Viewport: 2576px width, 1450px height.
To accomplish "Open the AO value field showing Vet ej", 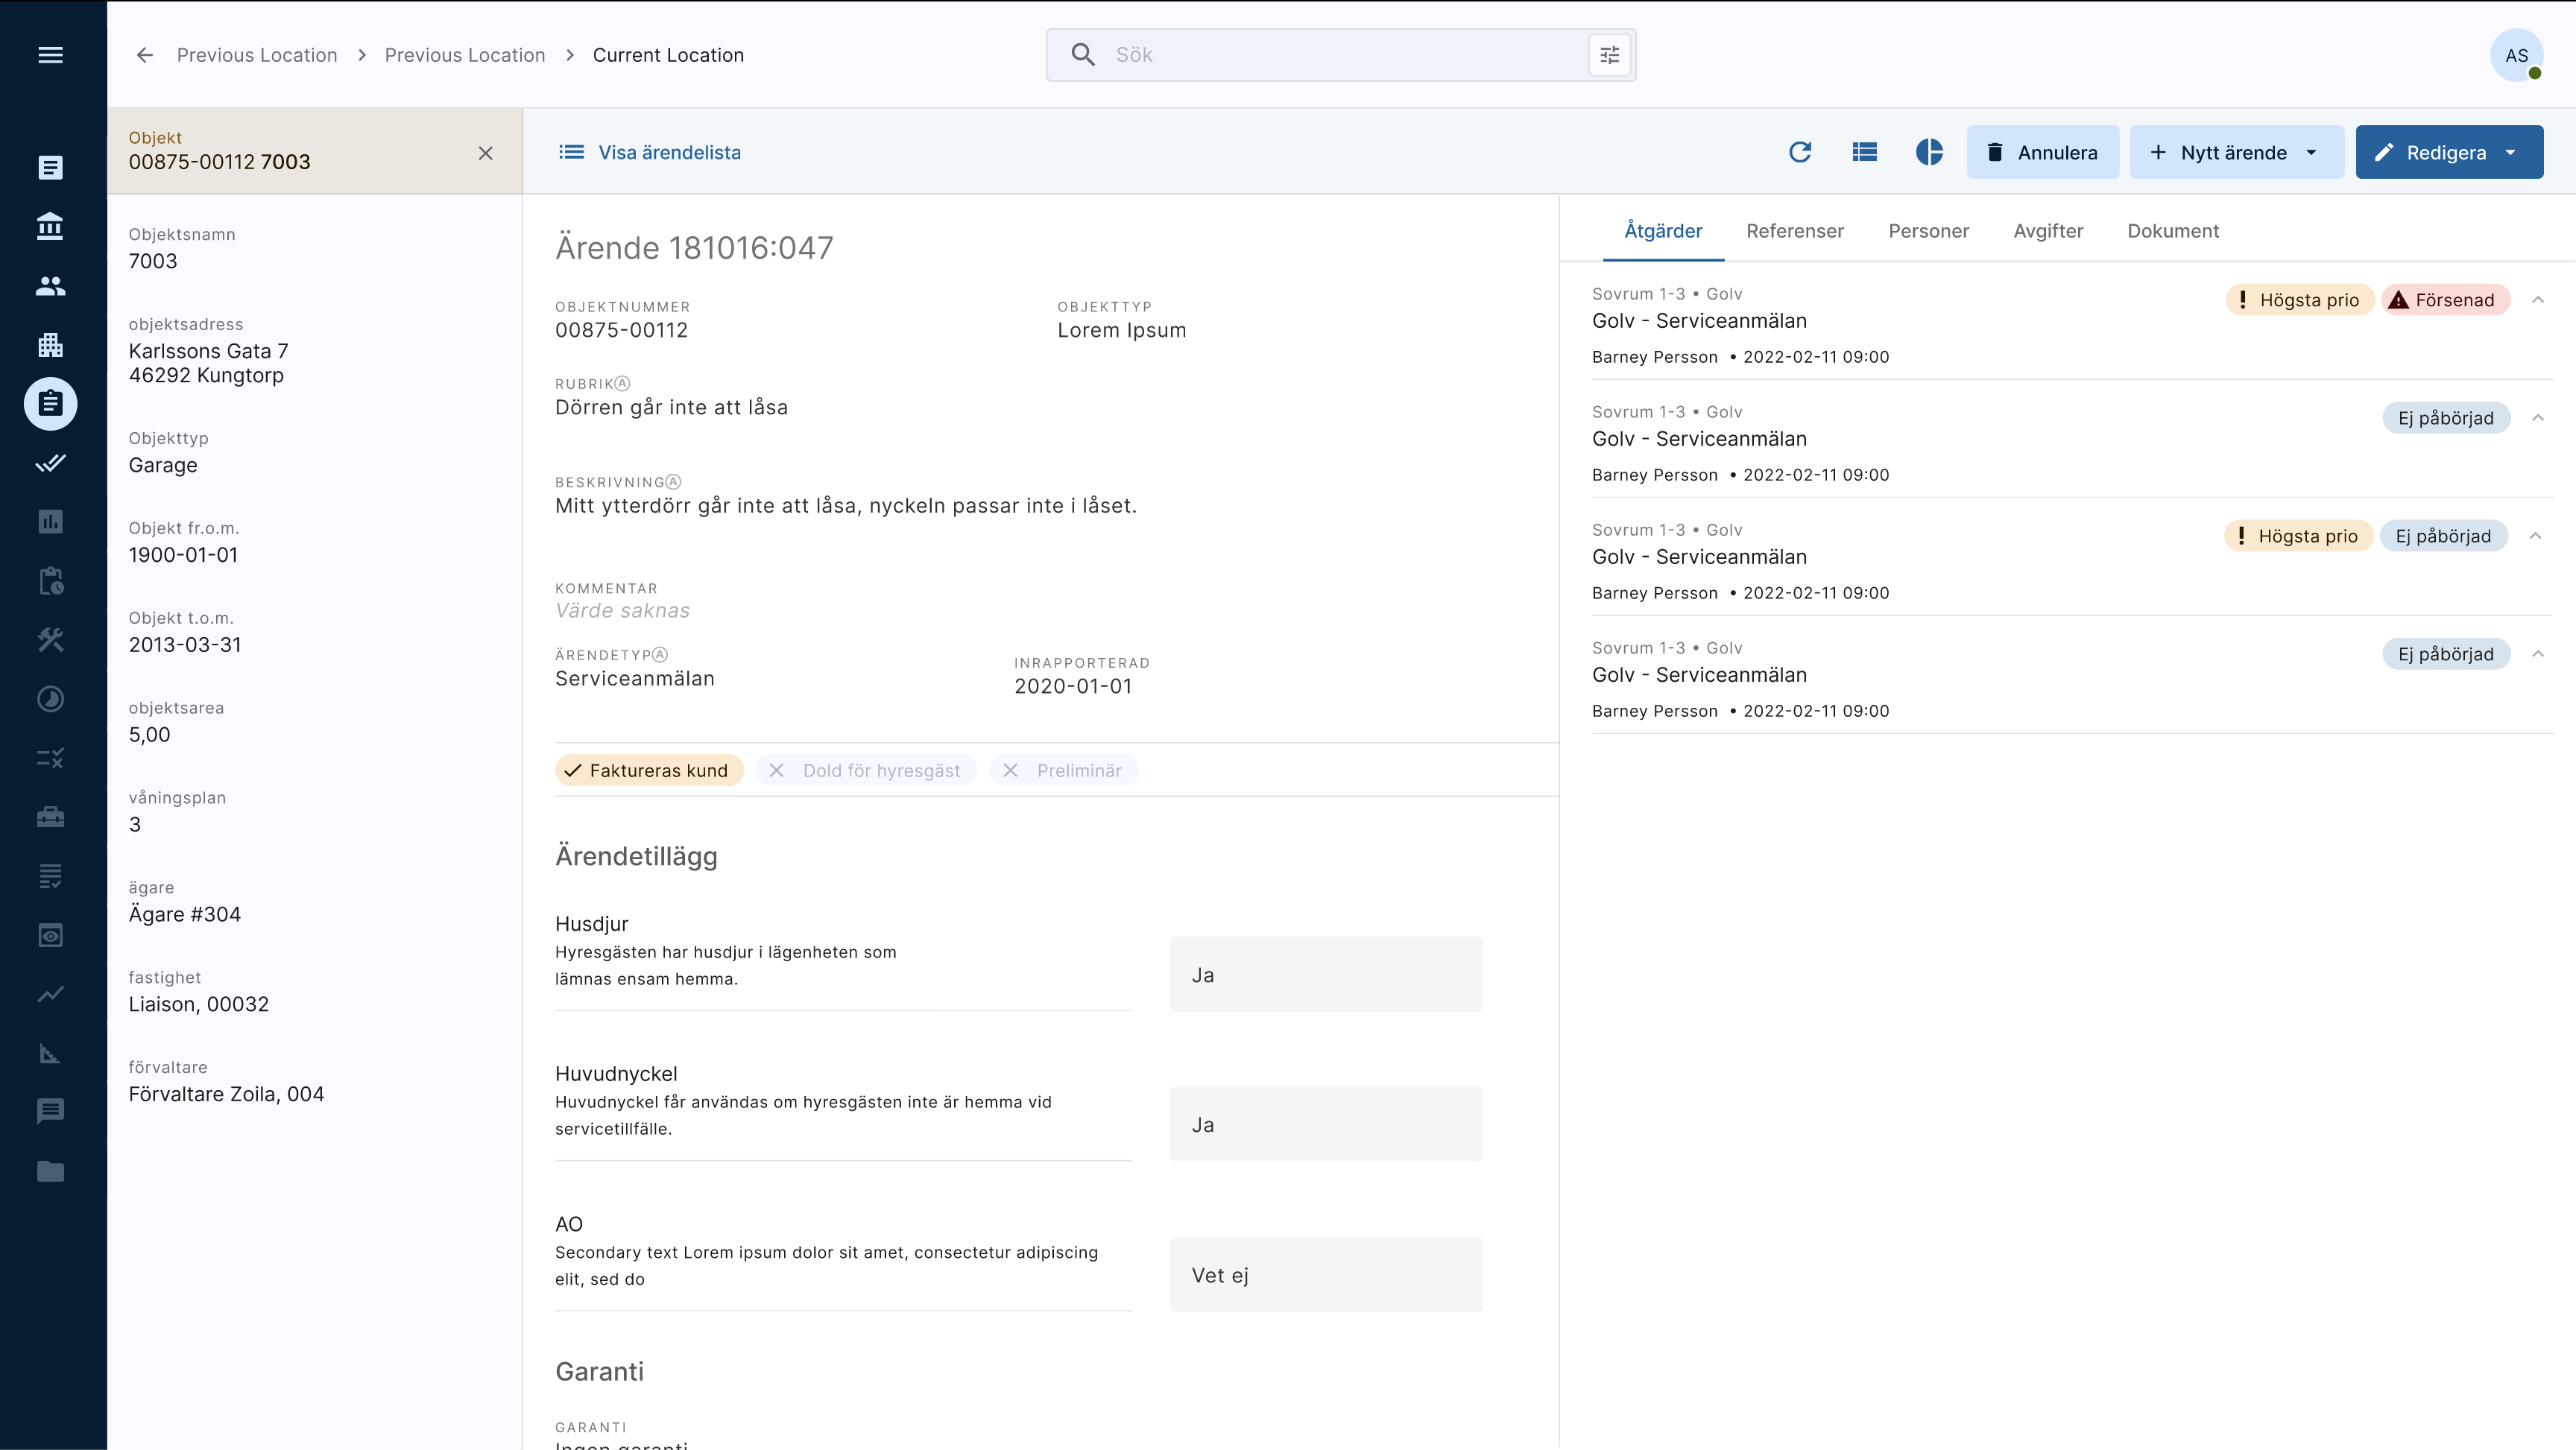I will 1326,1274.
